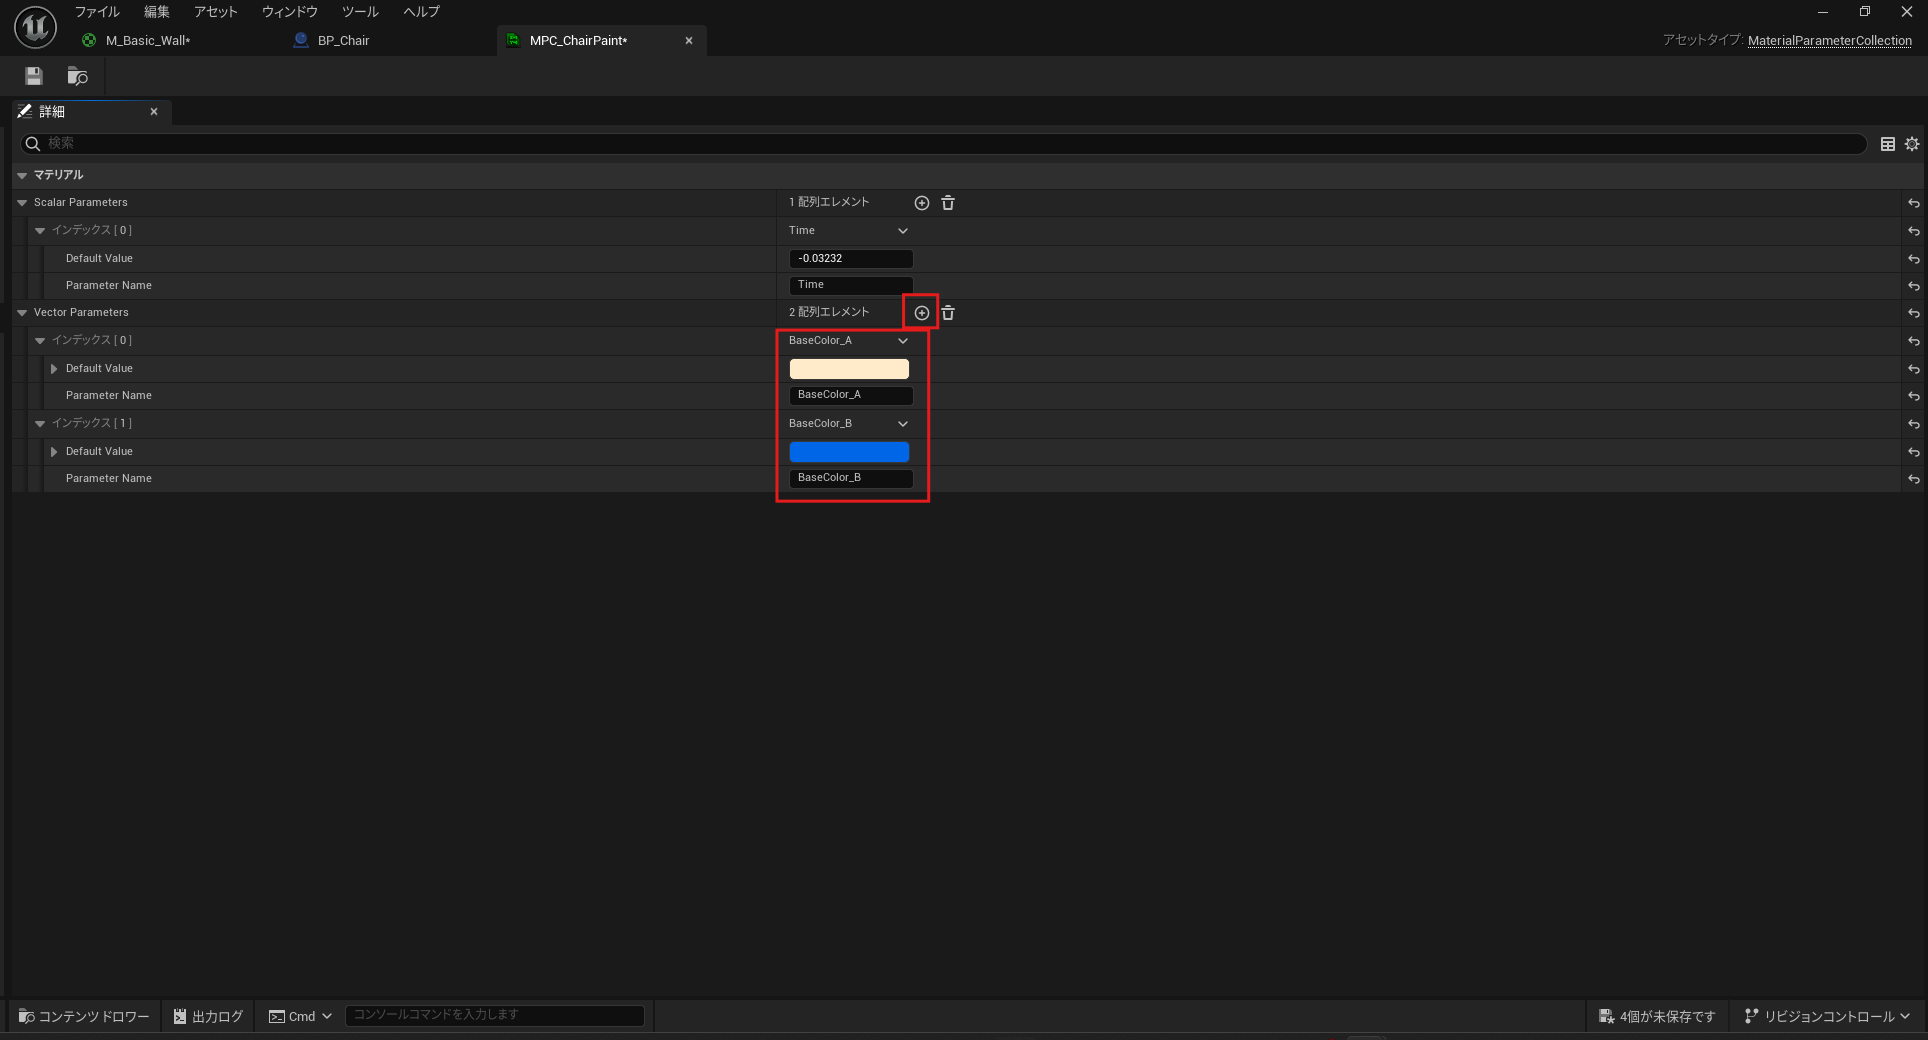Open the details view settings gear

point(1911,144)
